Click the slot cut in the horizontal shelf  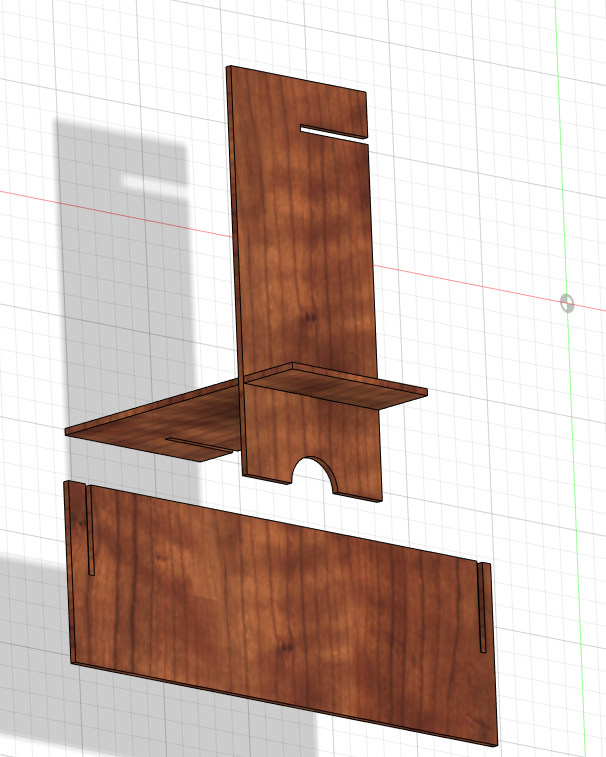pyautogui.click(x=198, y=443)
